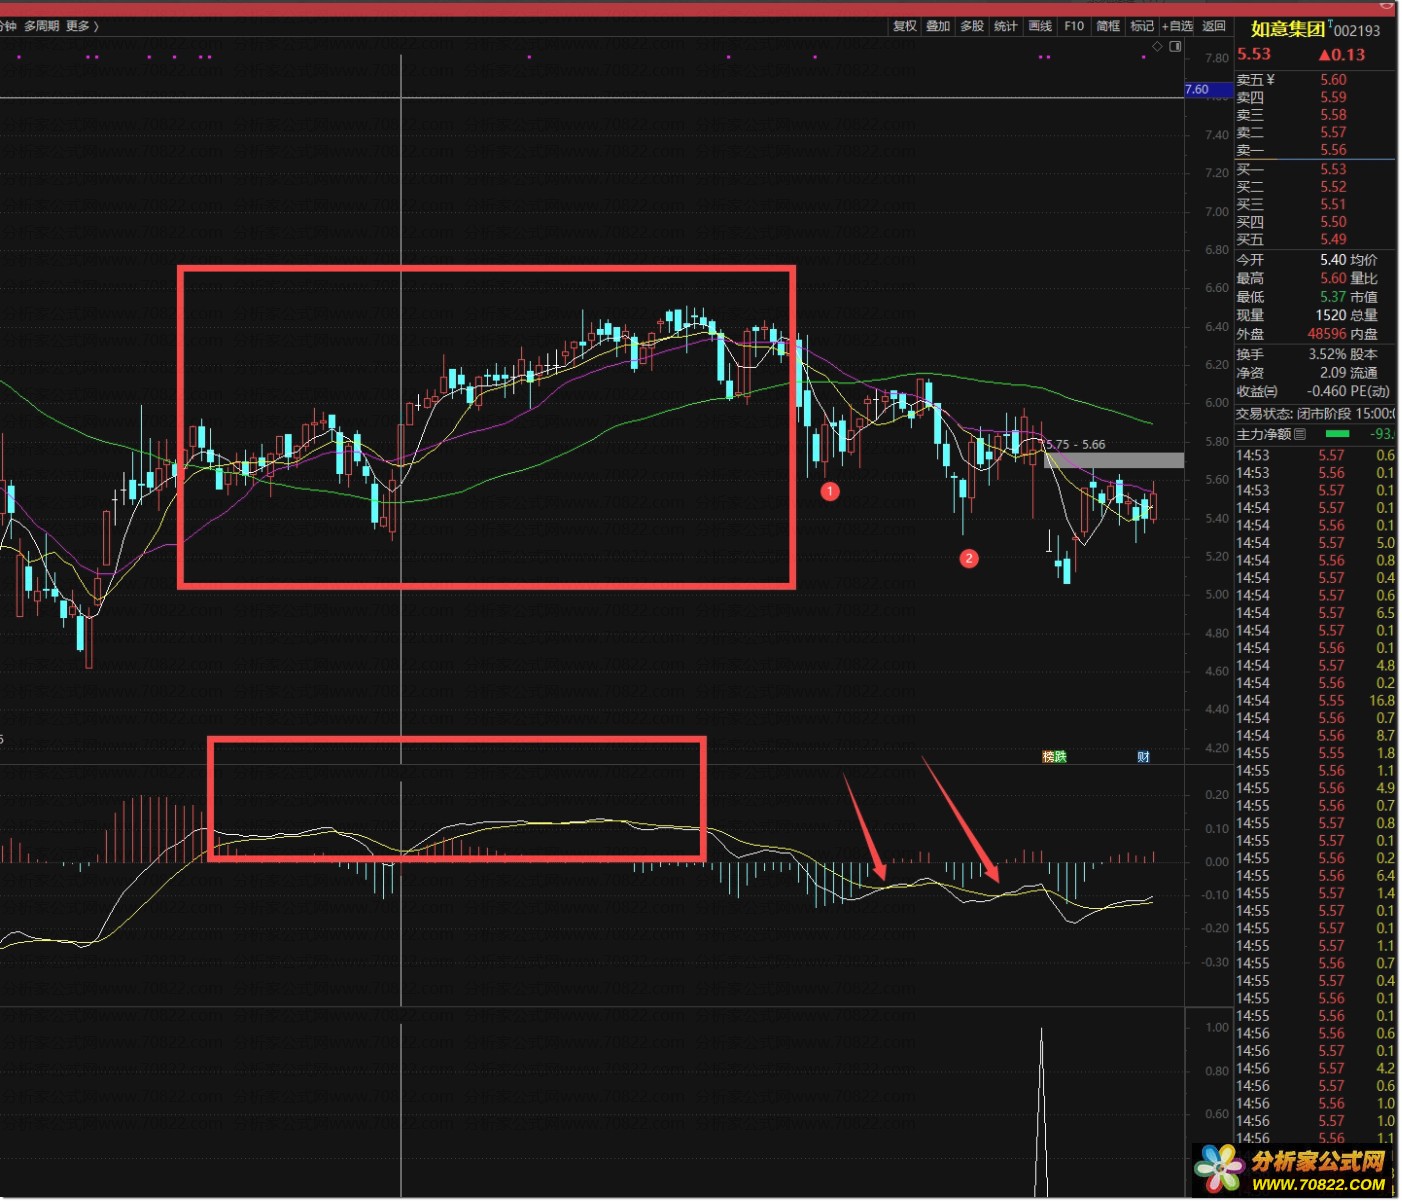The width and height of the screenshot is (1402, 1201).
Task: Click the 外盘 value 48596
Action: [x=1327, y=334]
